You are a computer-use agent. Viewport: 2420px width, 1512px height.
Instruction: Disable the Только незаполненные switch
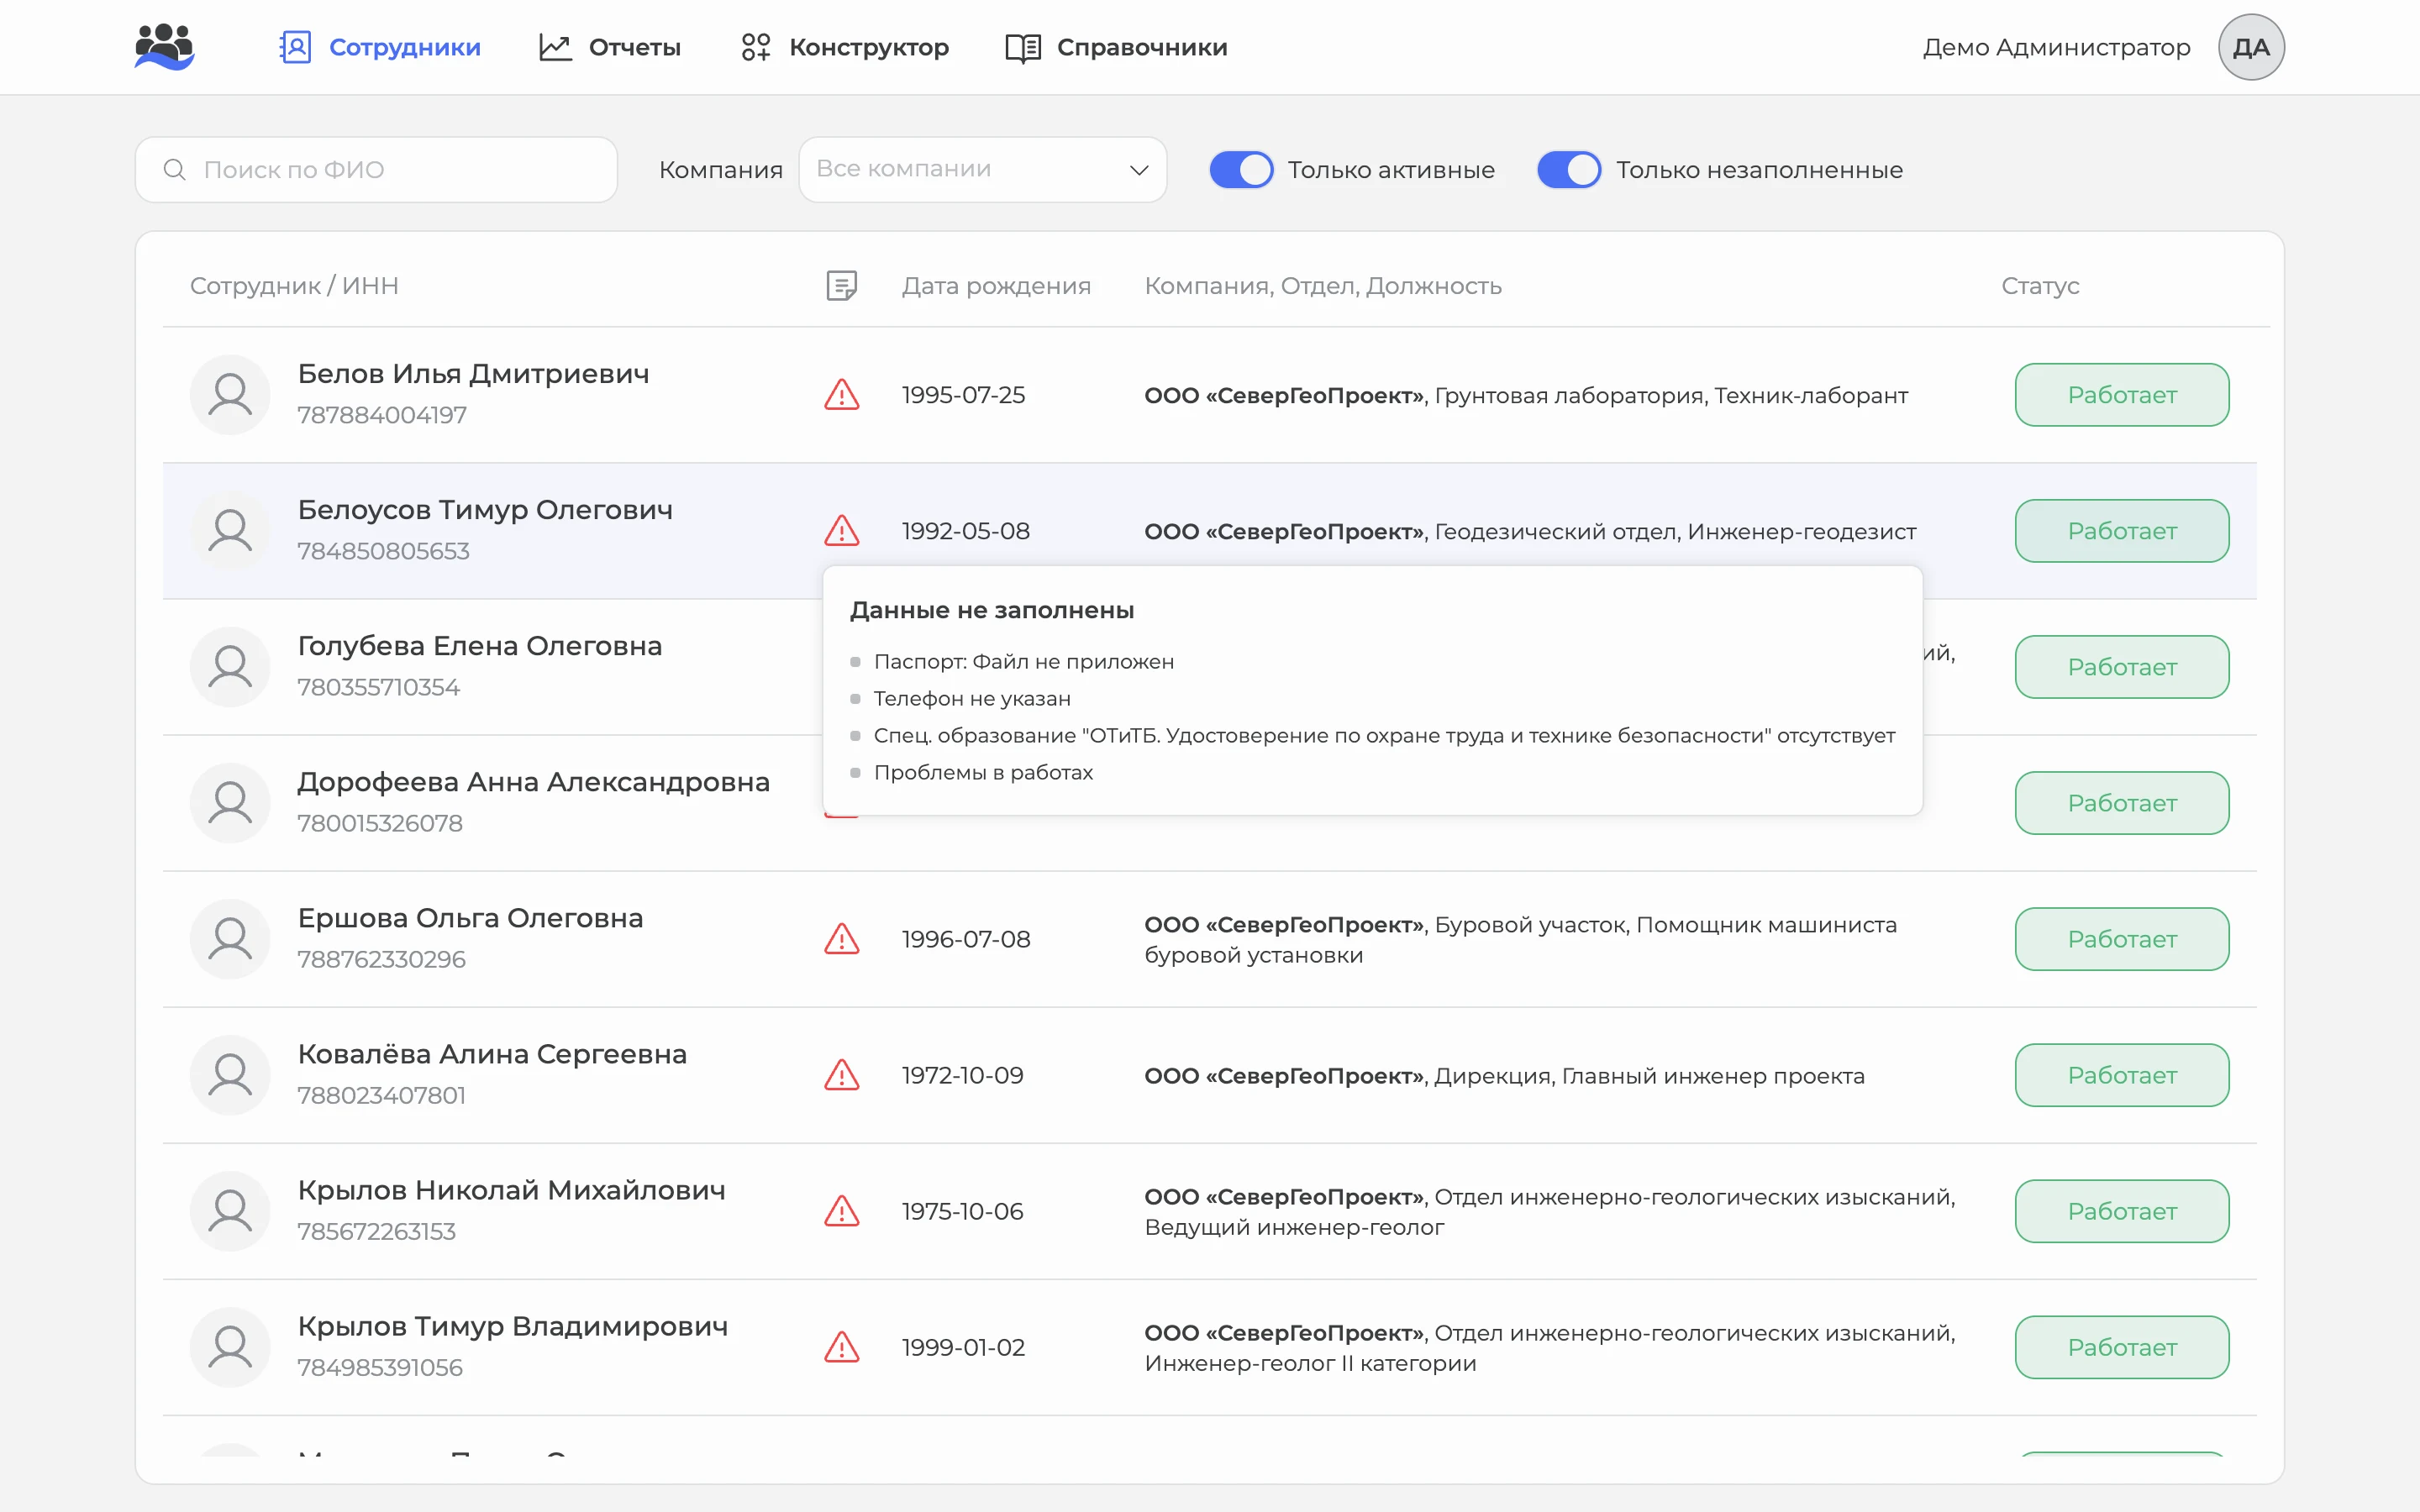click(x=1569, y=170)
